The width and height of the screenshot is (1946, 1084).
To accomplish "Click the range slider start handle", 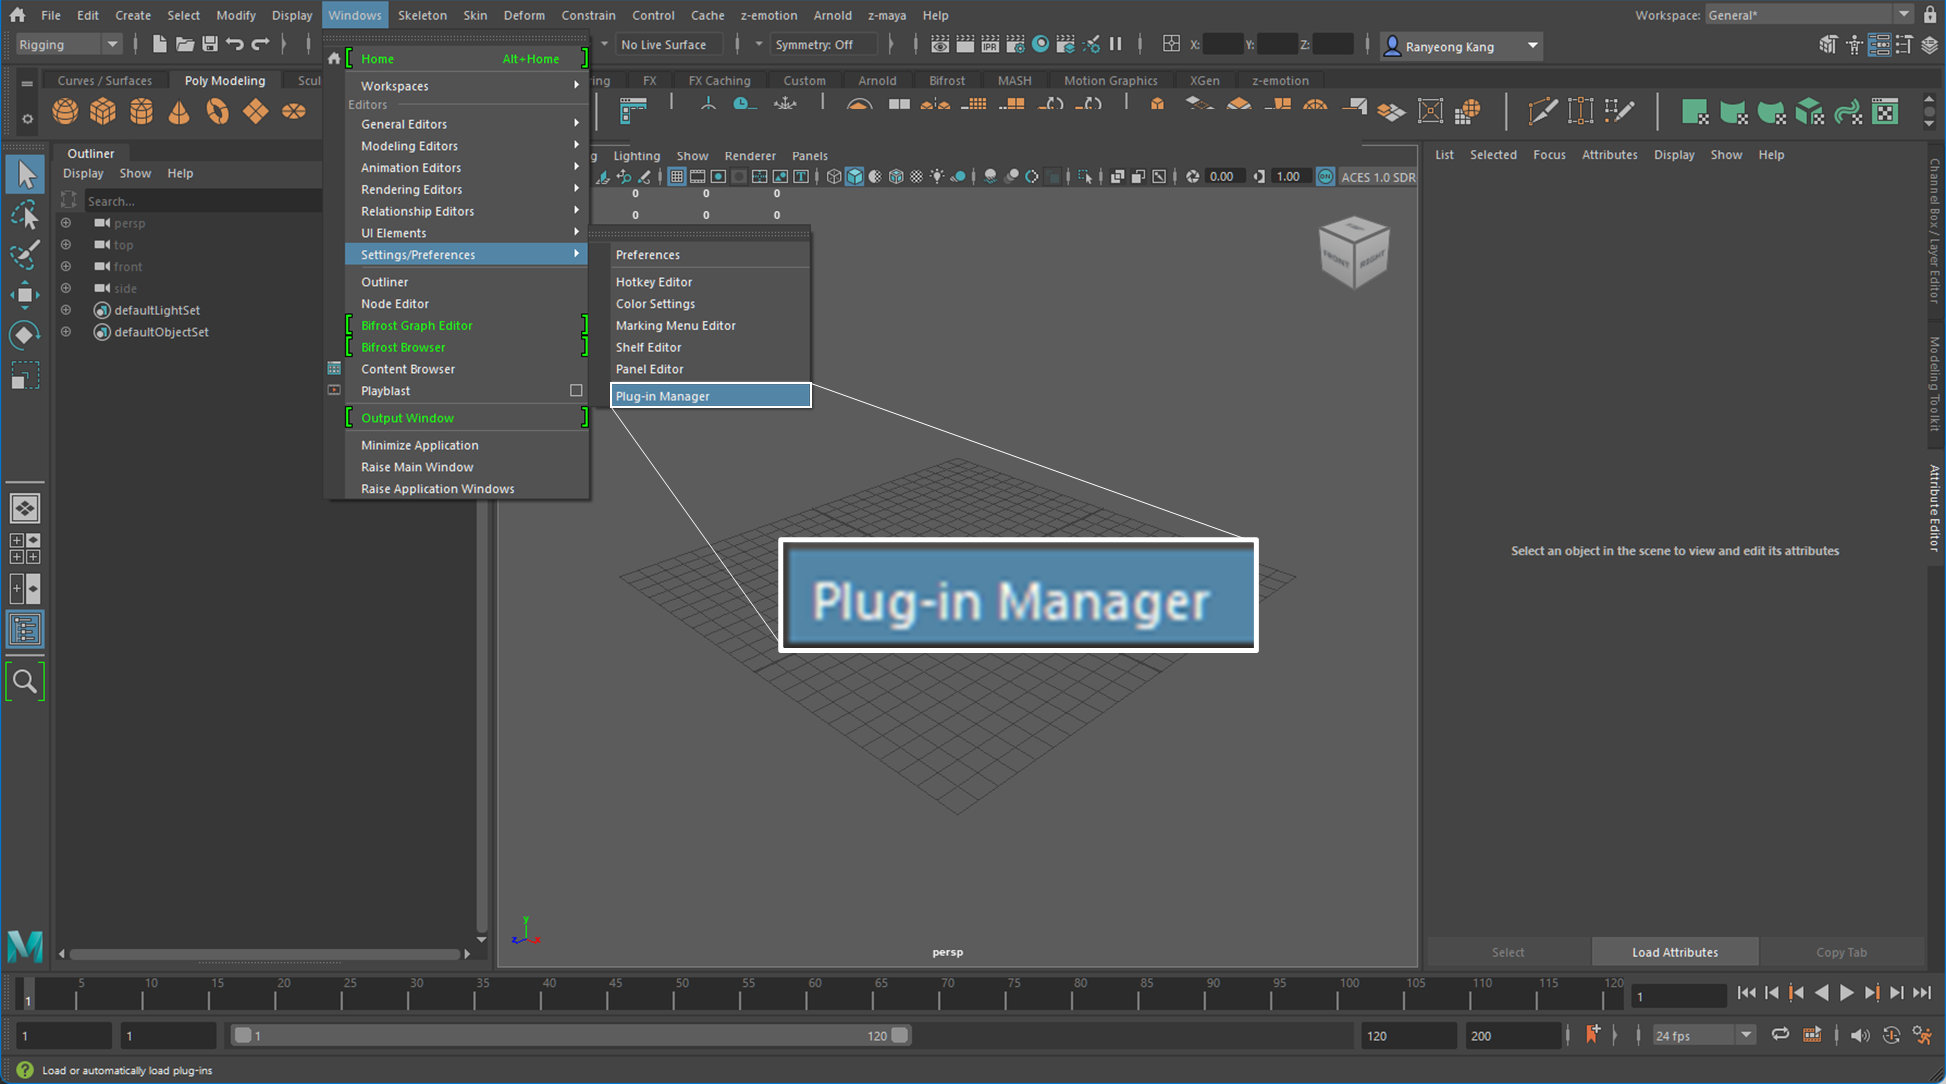I will tap(242, 1035).
